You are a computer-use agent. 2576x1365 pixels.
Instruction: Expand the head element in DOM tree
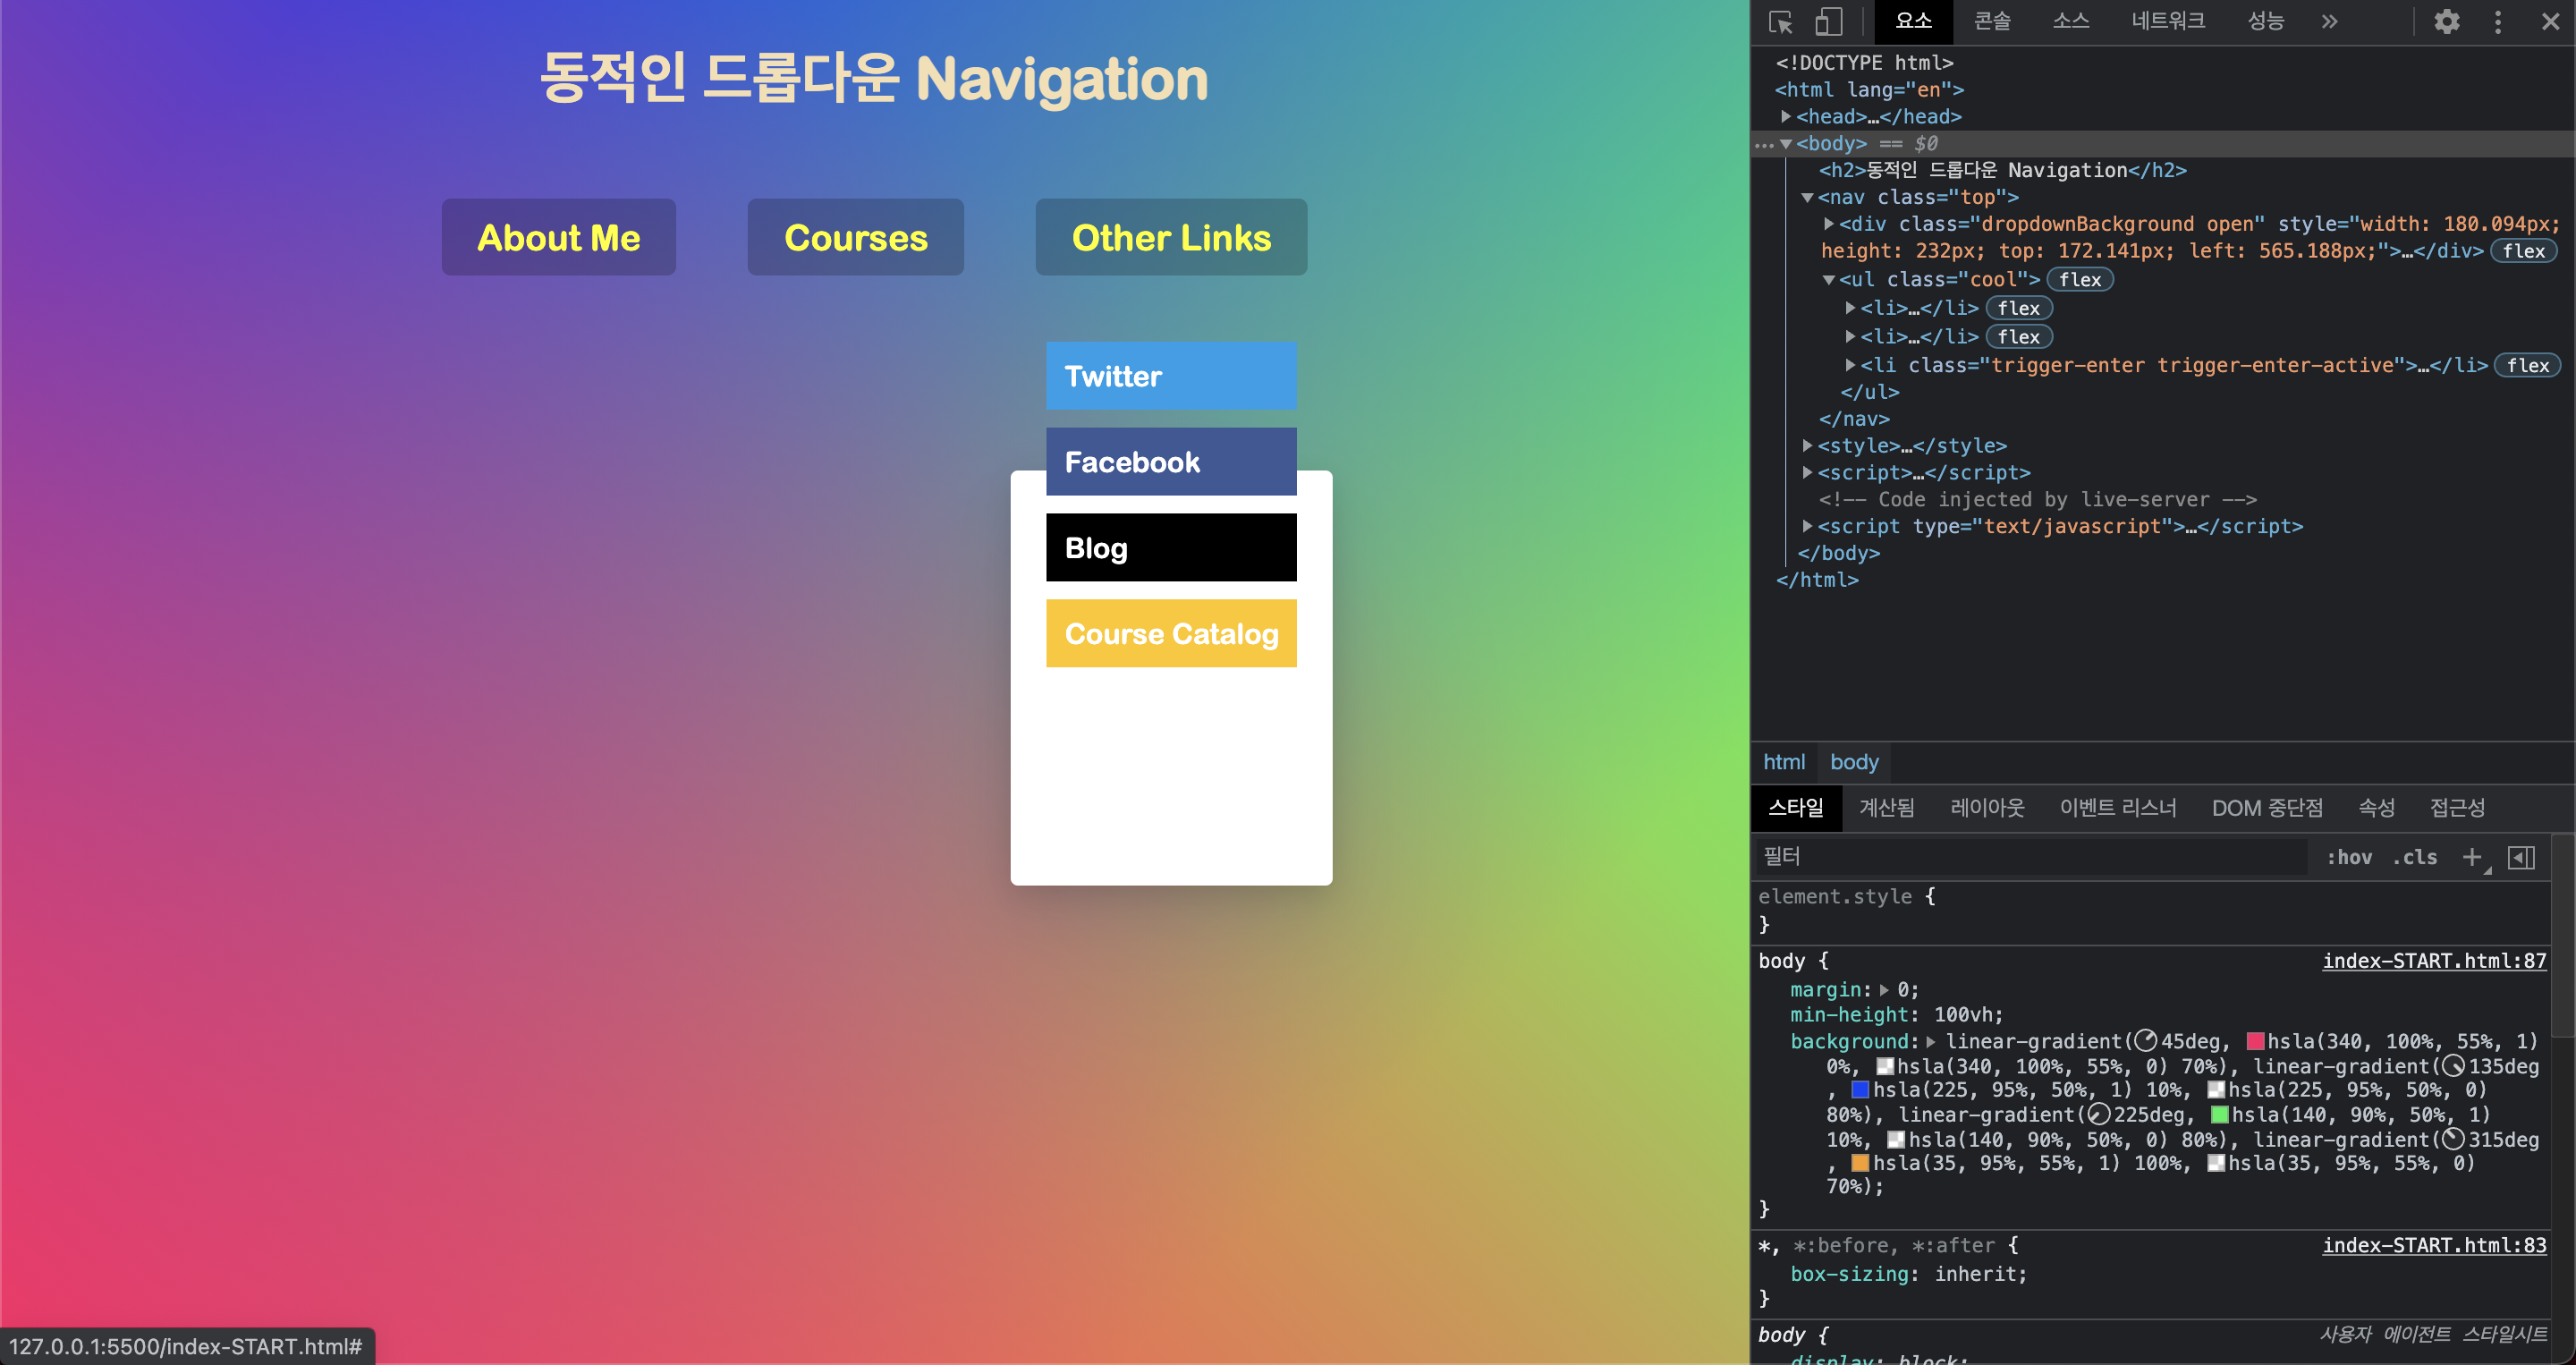click(1787, 117)
